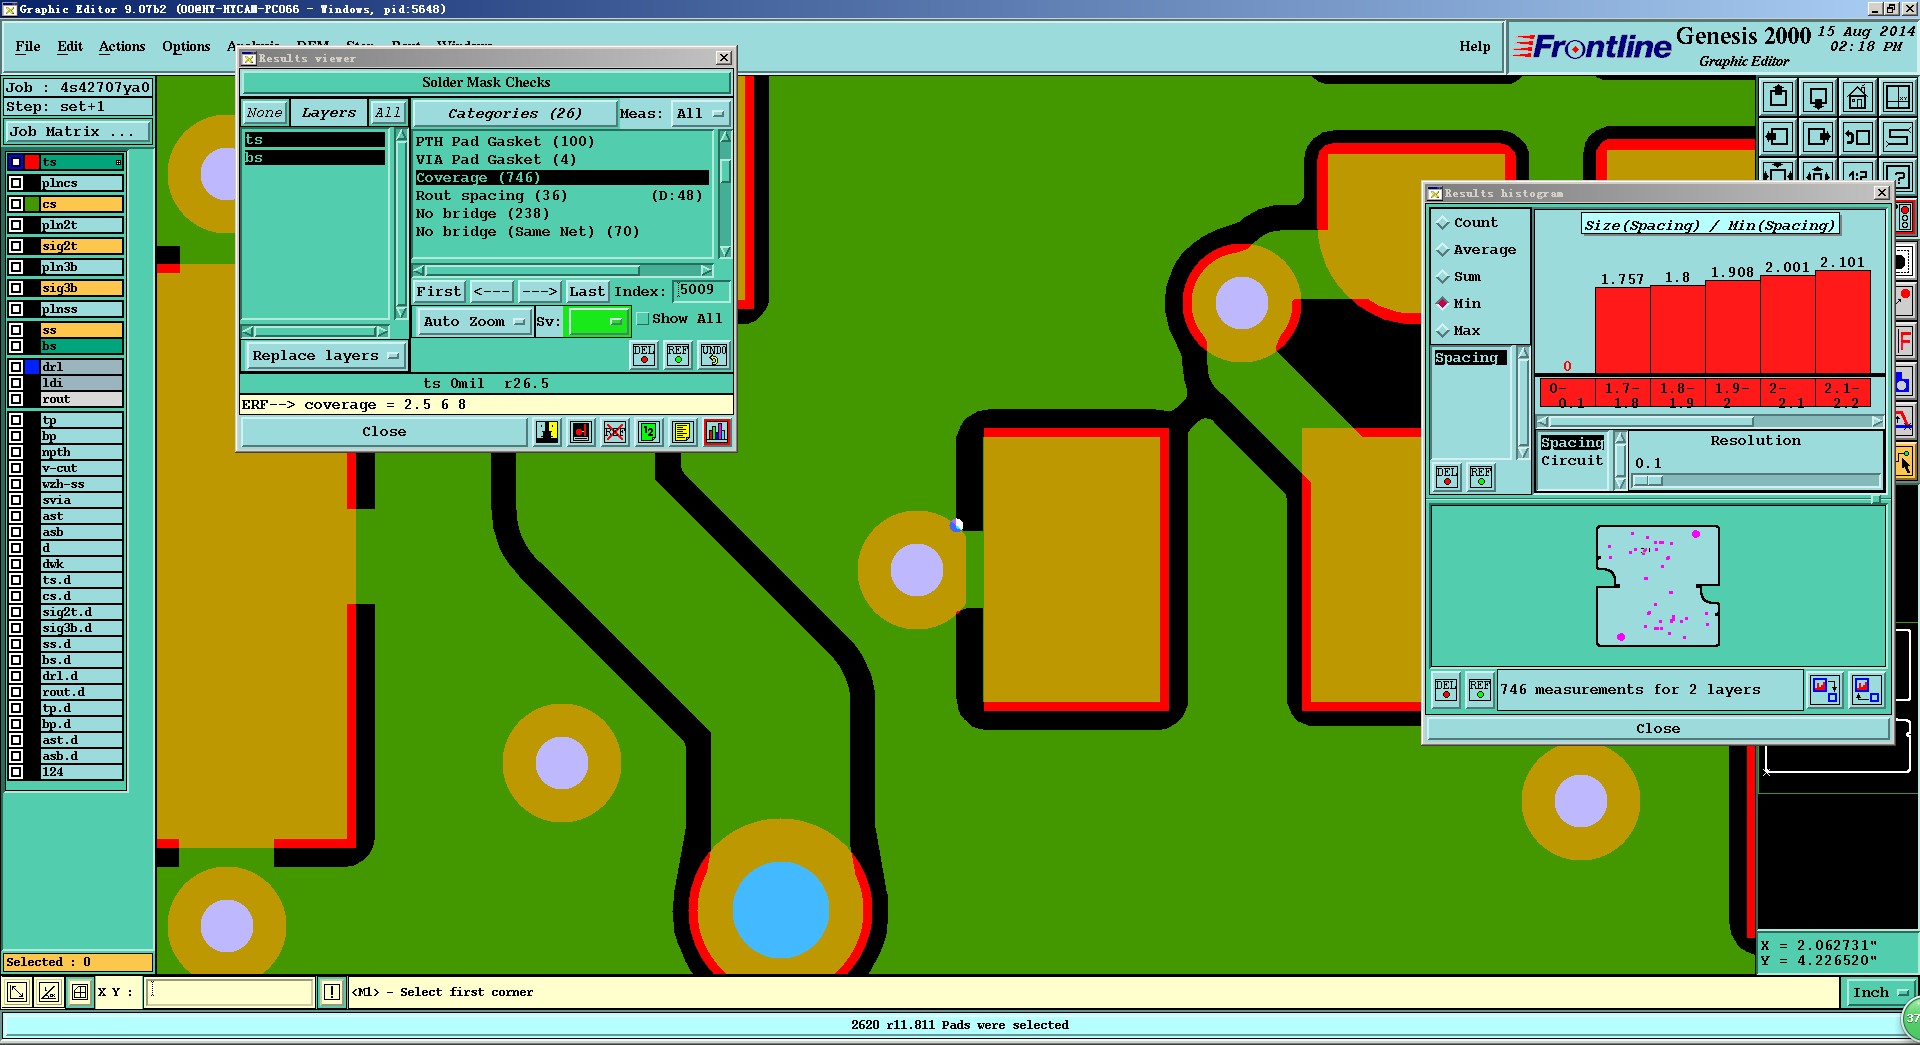Open the Actions menu
Image resolution: width=1920 pixels, height=1045 pixels.
point(122,46)
